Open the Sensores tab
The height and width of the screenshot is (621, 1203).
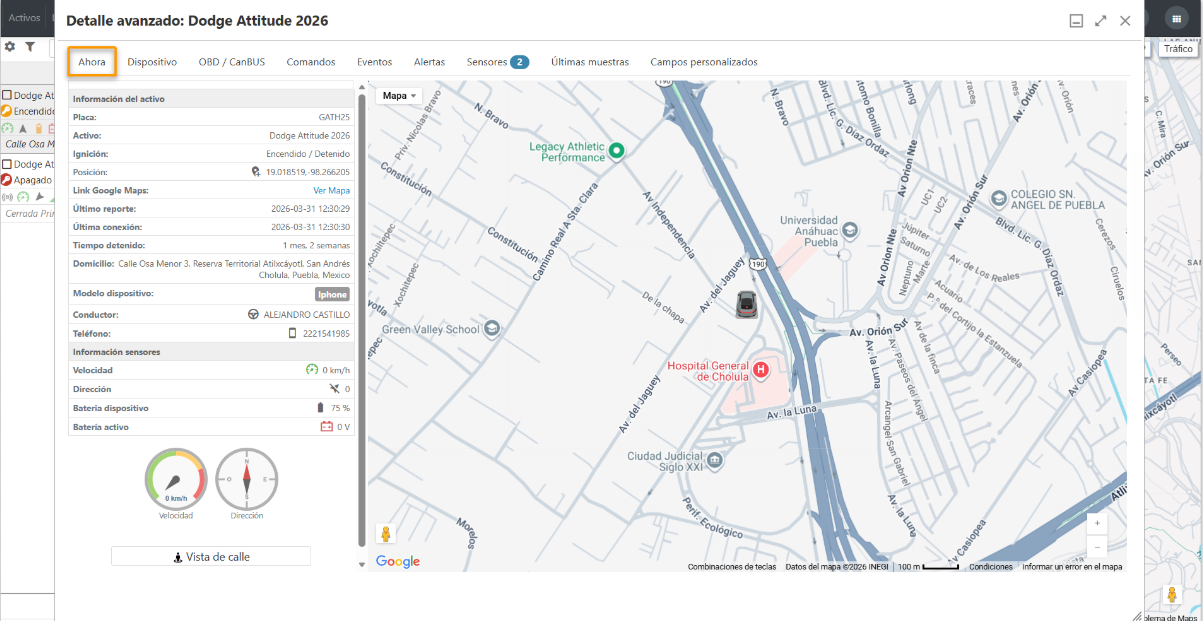[x=498, y=62]
